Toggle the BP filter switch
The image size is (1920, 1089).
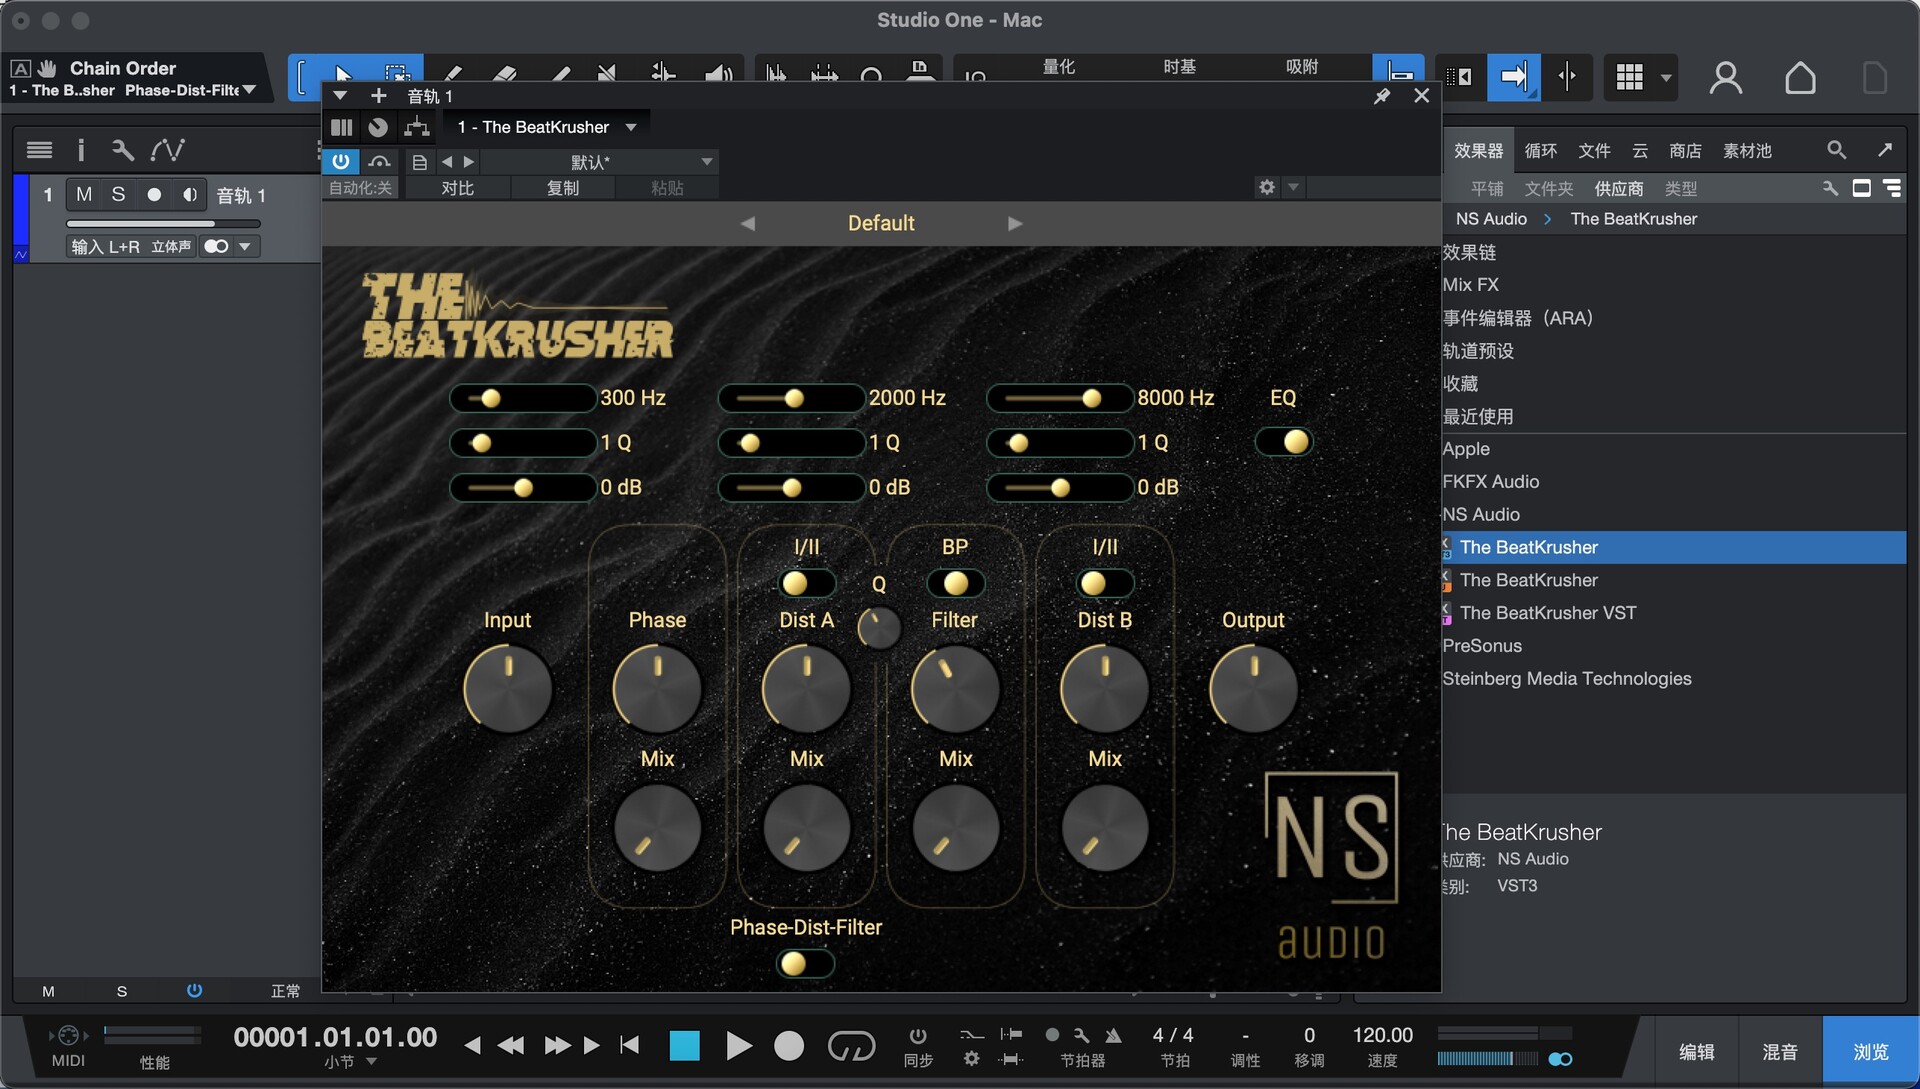coord(955,583)
